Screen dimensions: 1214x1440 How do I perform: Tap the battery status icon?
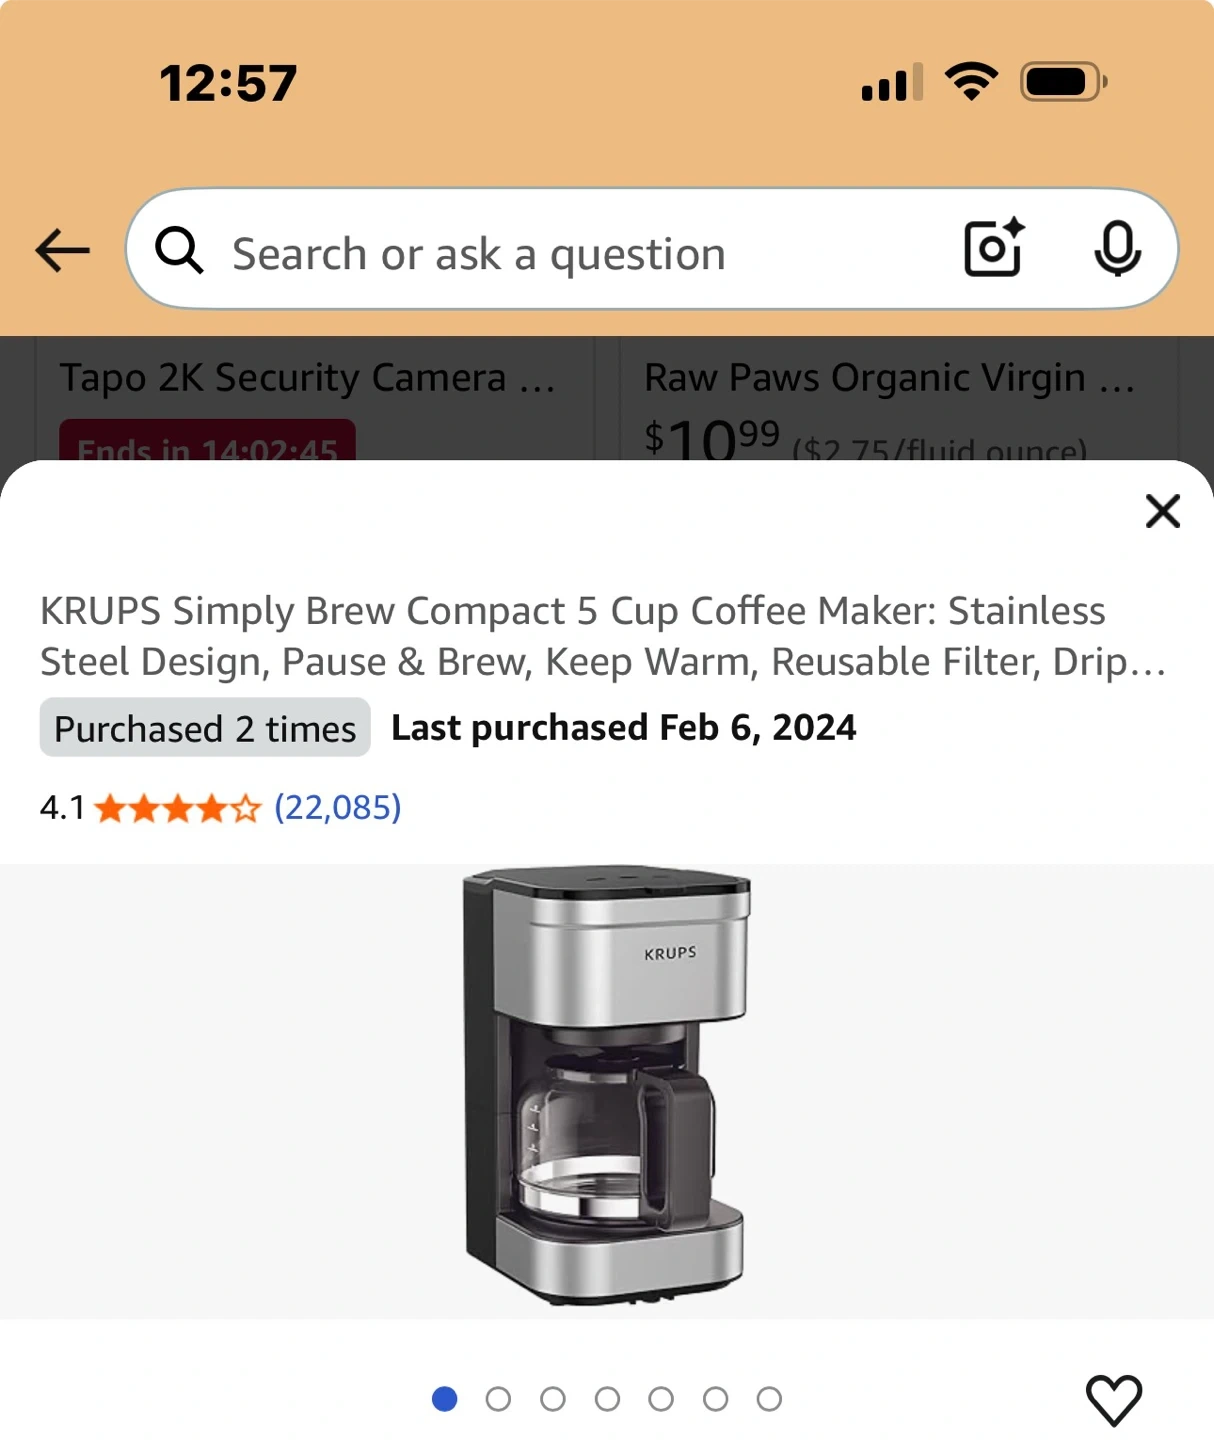pos(1063,82)
